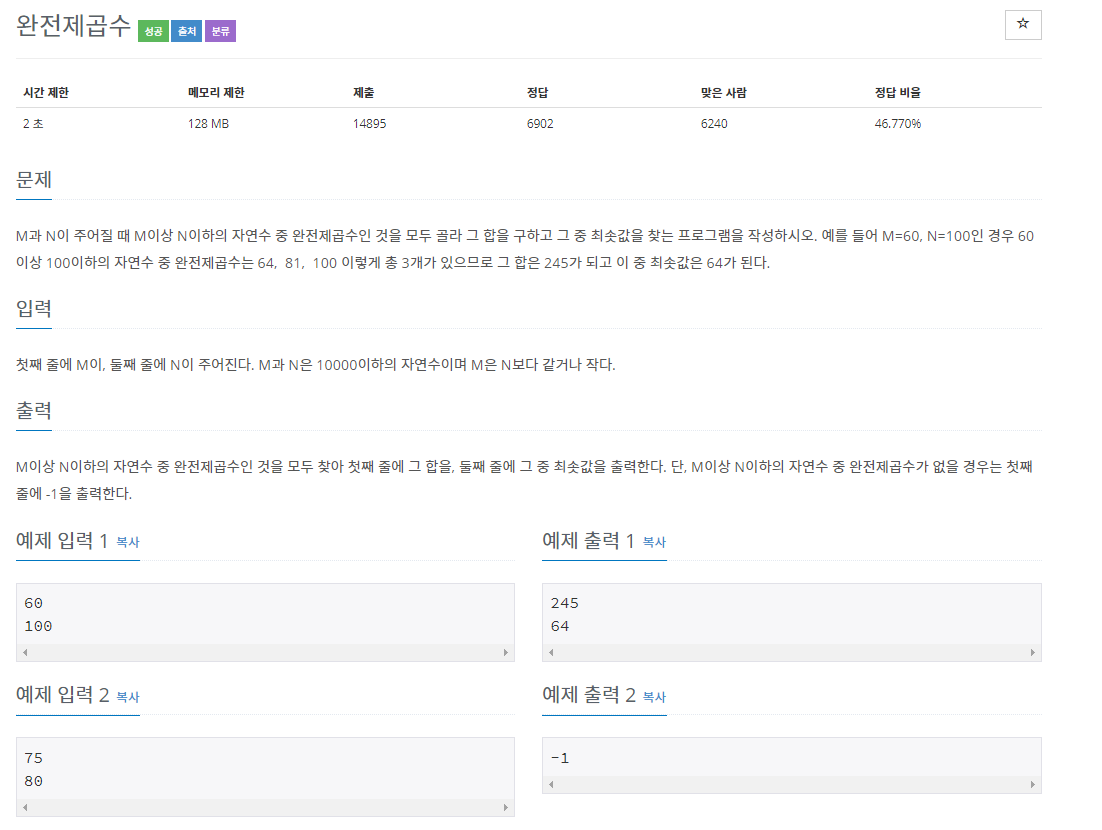Click the 시간 제한 column header
1102x830 pixels.
pos(46,93)
